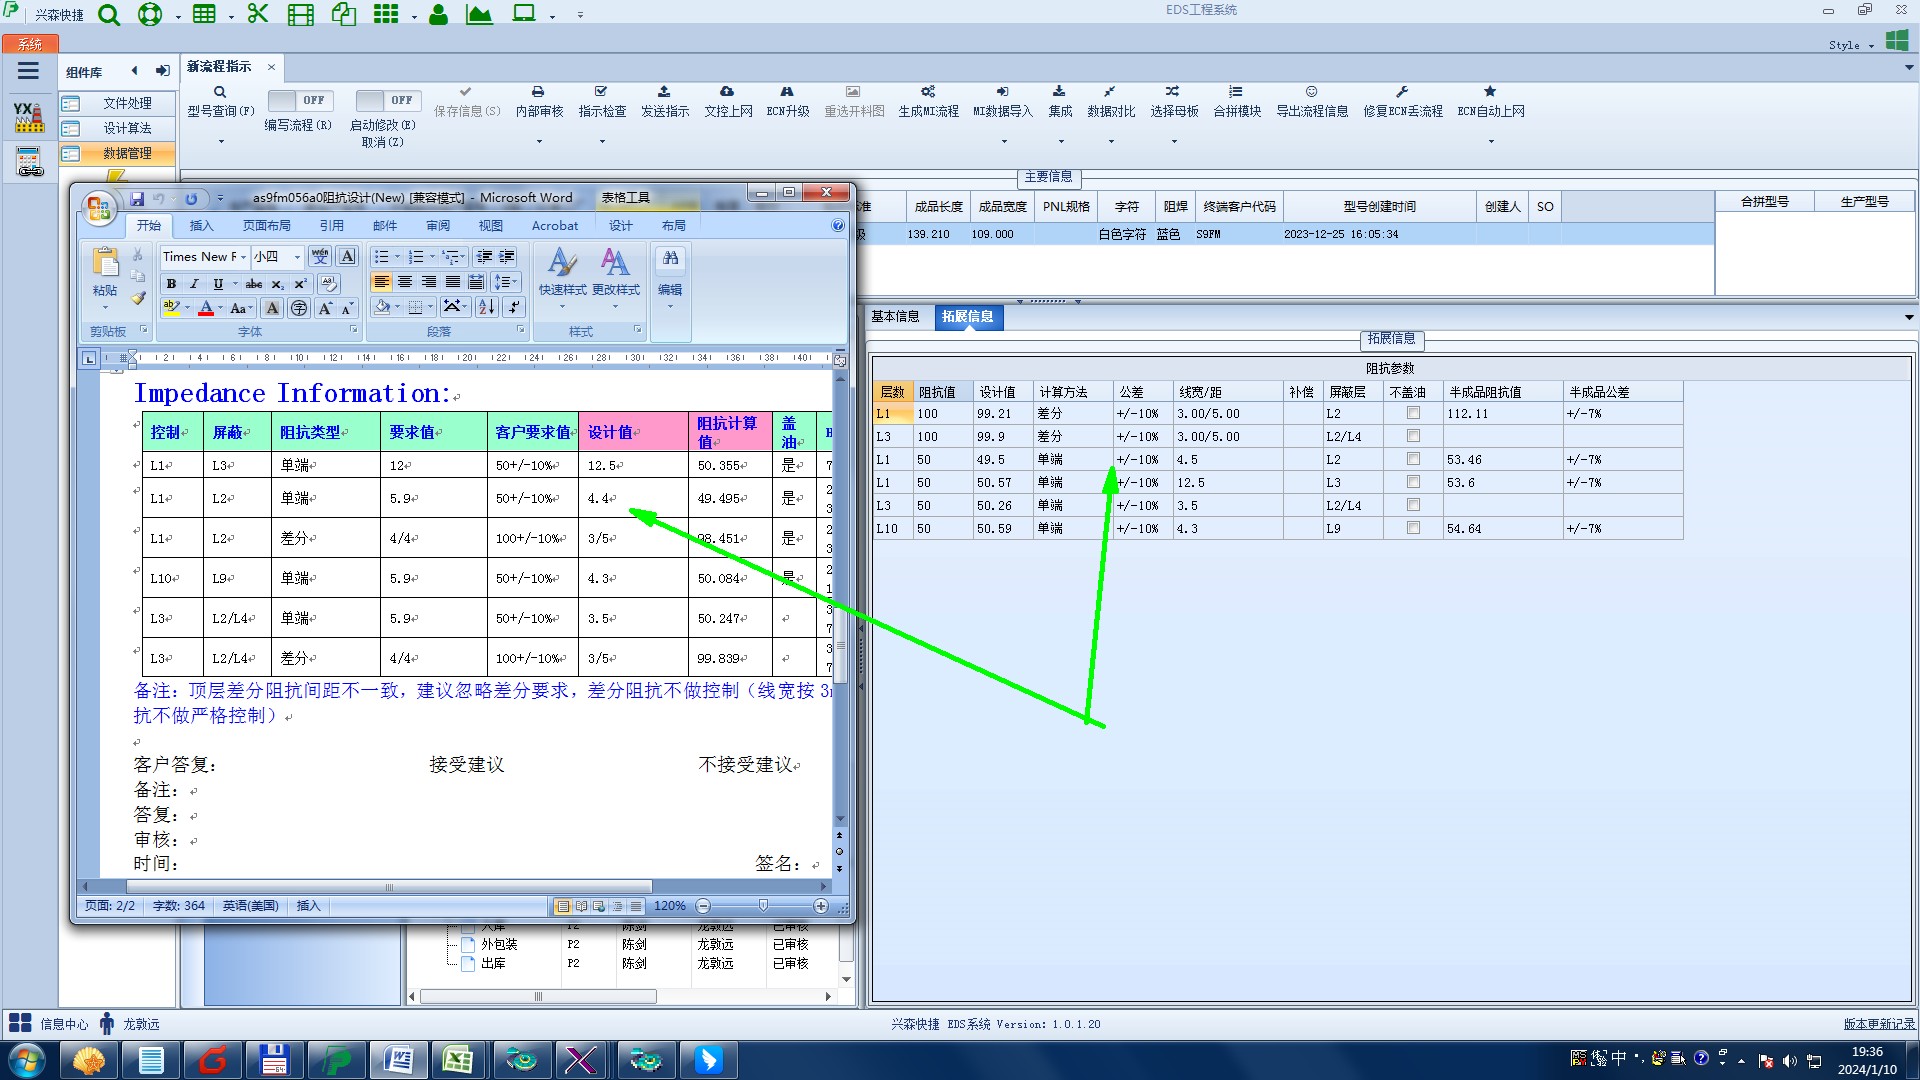This screenshot has height=1080, width=1920.
Task: Expand the 快速样式 gallery dropdown
Action: [562, 306]
